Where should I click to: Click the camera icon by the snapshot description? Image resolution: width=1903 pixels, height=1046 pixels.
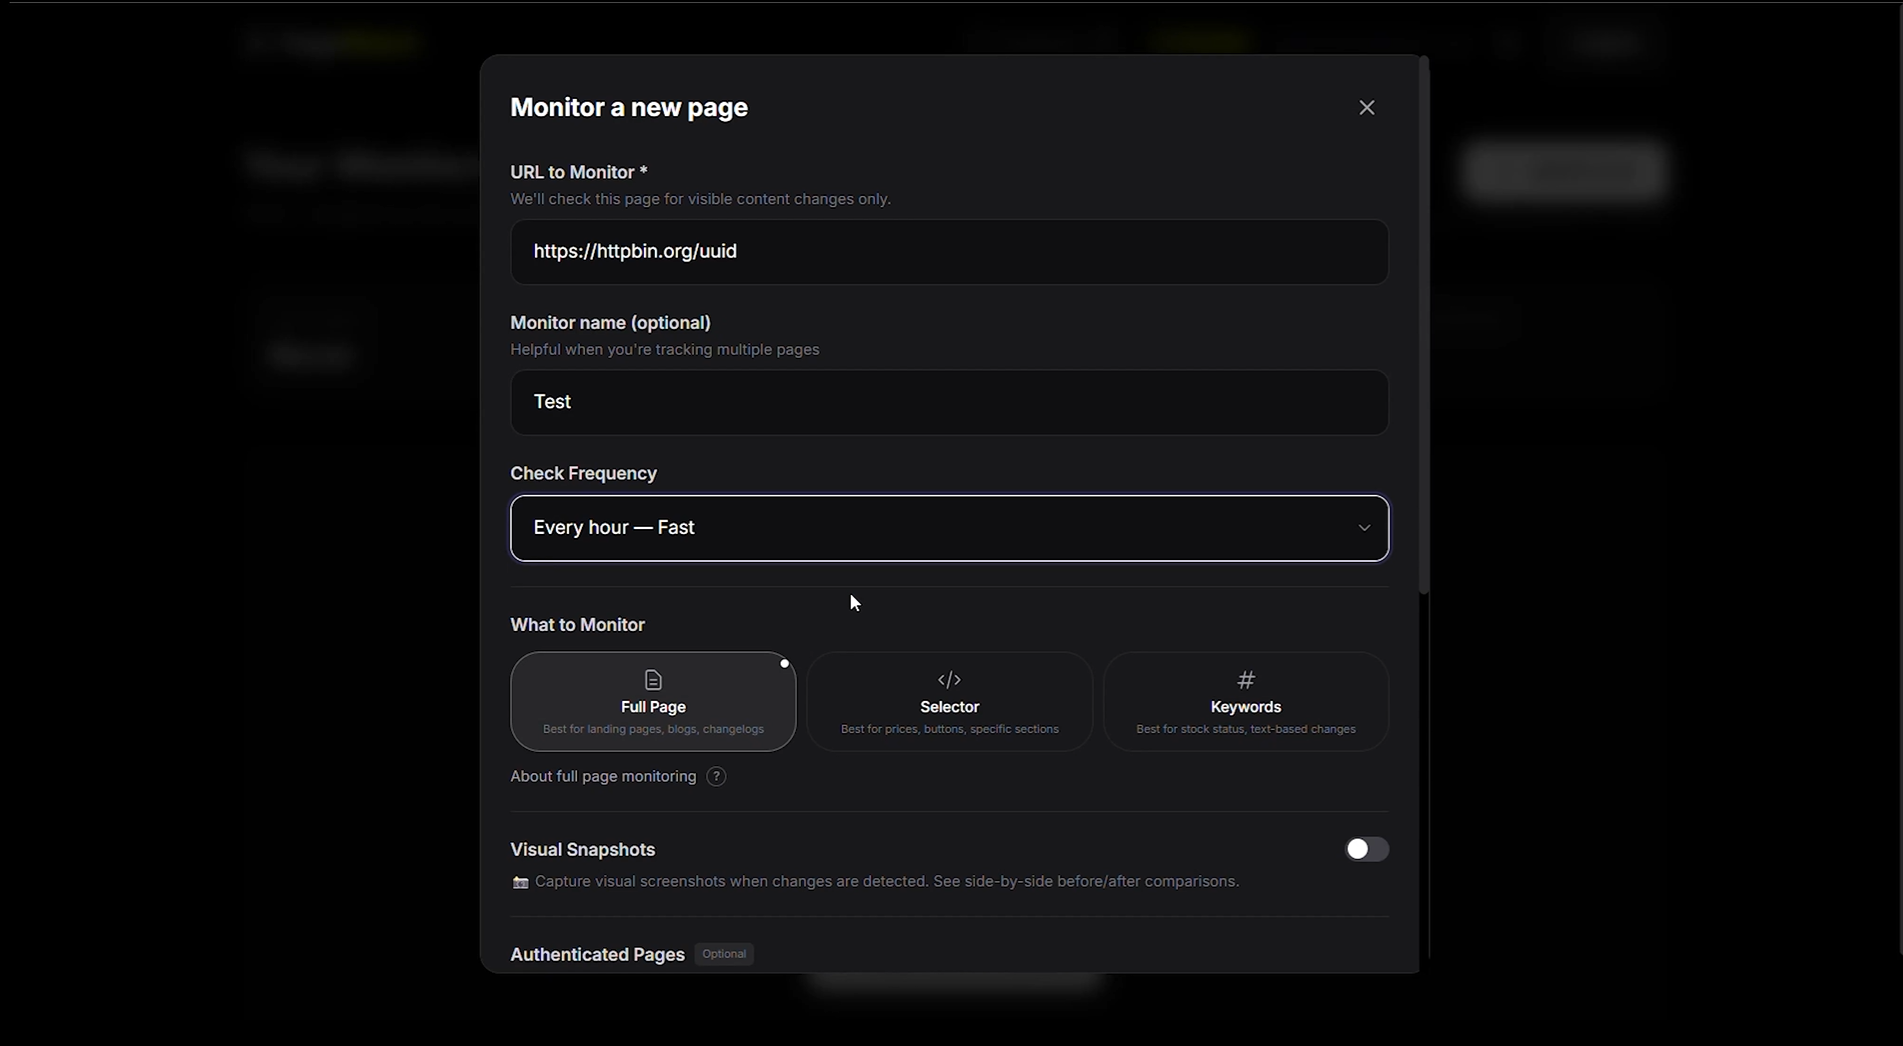point(520,882)
